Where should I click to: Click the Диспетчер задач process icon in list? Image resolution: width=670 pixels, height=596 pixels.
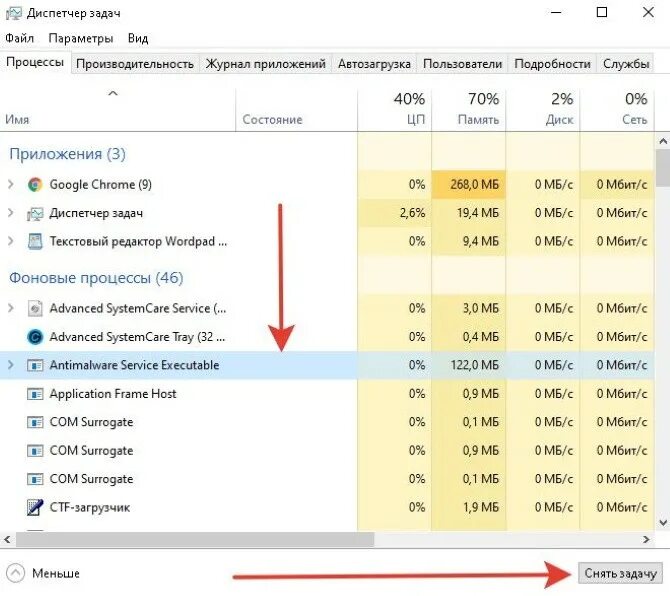coord(35,213)
